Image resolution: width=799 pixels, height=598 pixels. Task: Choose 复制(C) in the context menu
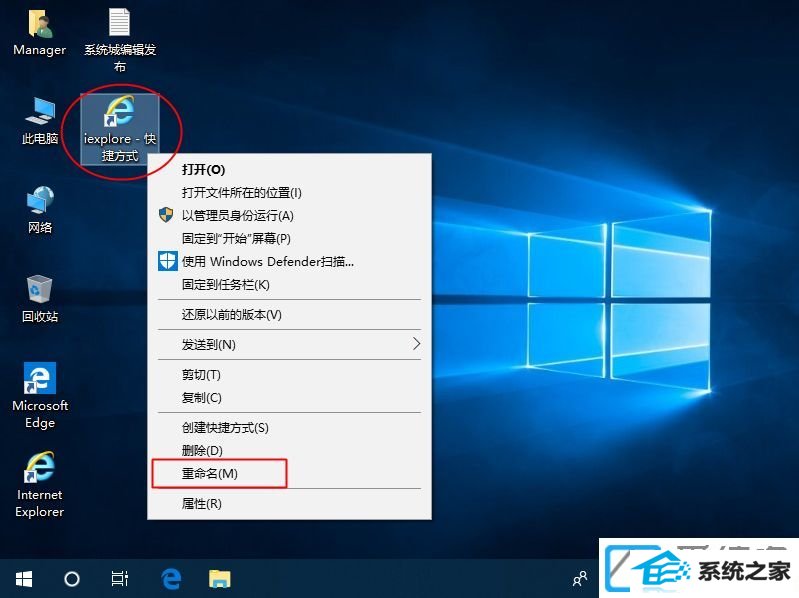click(289, 398)
